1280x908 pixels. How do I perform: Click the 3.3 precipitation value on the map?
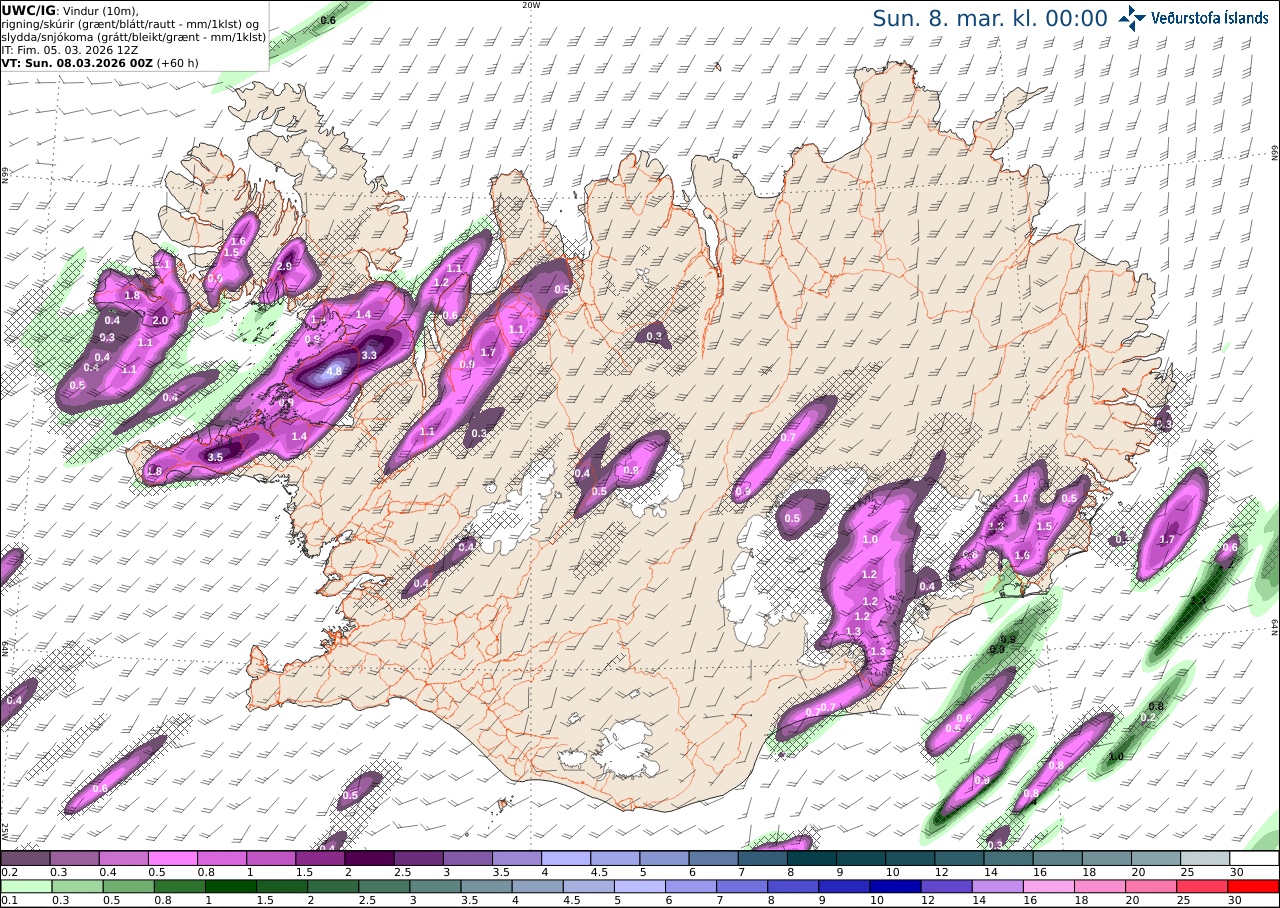coord(369,355)
